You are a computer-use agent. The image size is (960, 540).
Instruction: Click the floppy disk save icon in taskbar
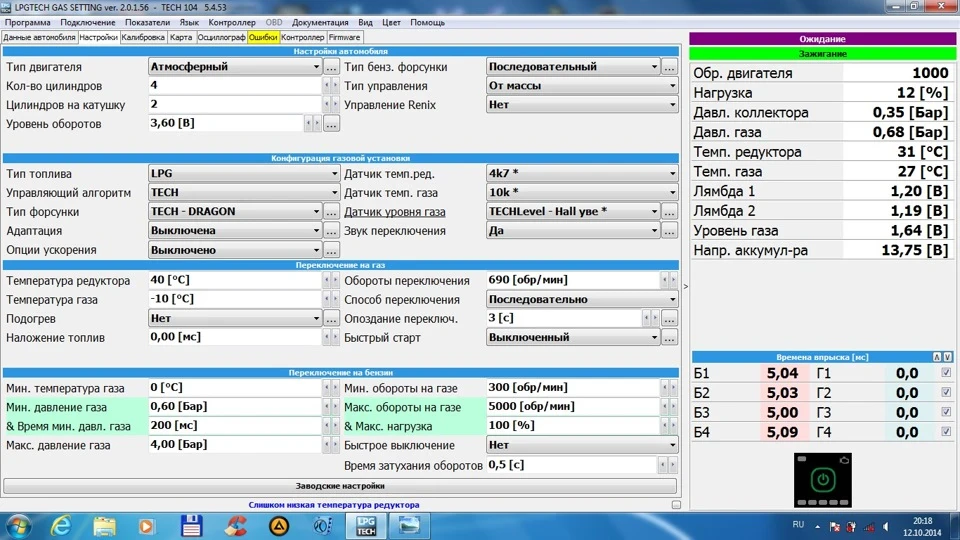tap(191, 526)
